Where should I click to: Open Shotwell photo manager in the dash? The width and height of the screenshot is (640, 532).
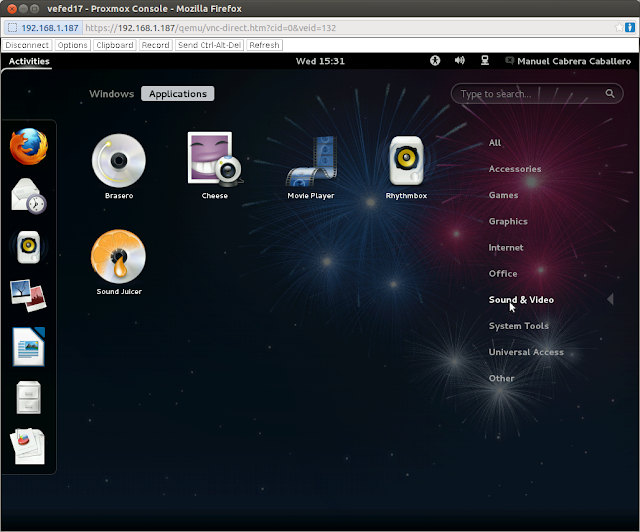29,296
